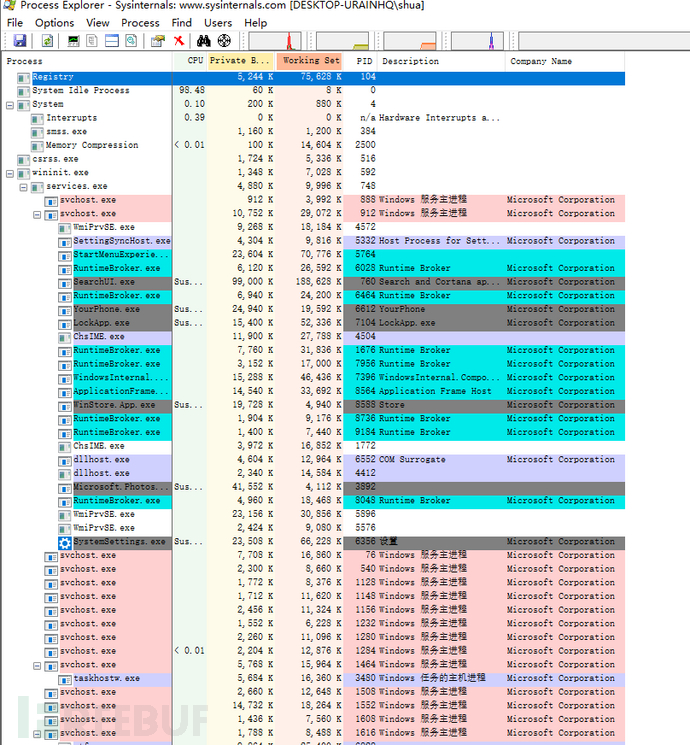Open the System Information graph icon
The image size is (690, 745).
[x=74, y=40]
